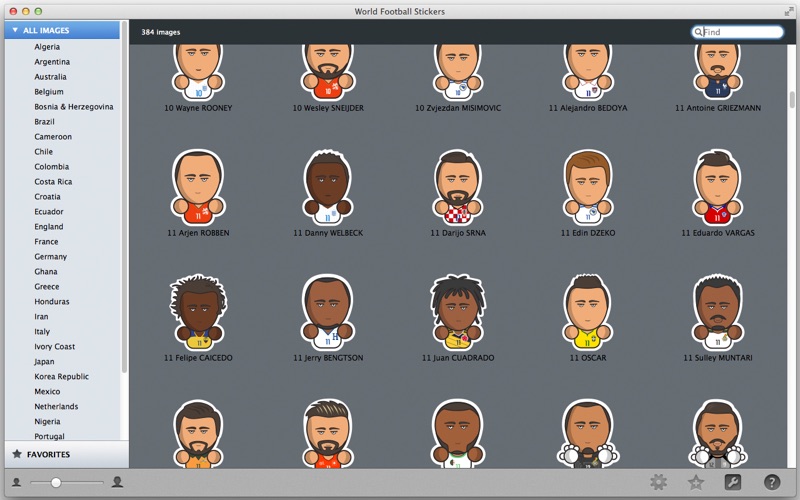The image size is (800, 500).
Task: Select the Juan CUADRADO sticker
Action: [458, 312]
